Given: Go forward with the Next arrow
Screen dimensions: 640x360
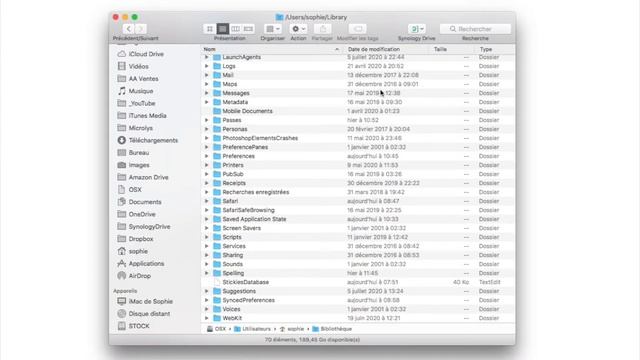Looking at the screenshot, I should 140,29.
